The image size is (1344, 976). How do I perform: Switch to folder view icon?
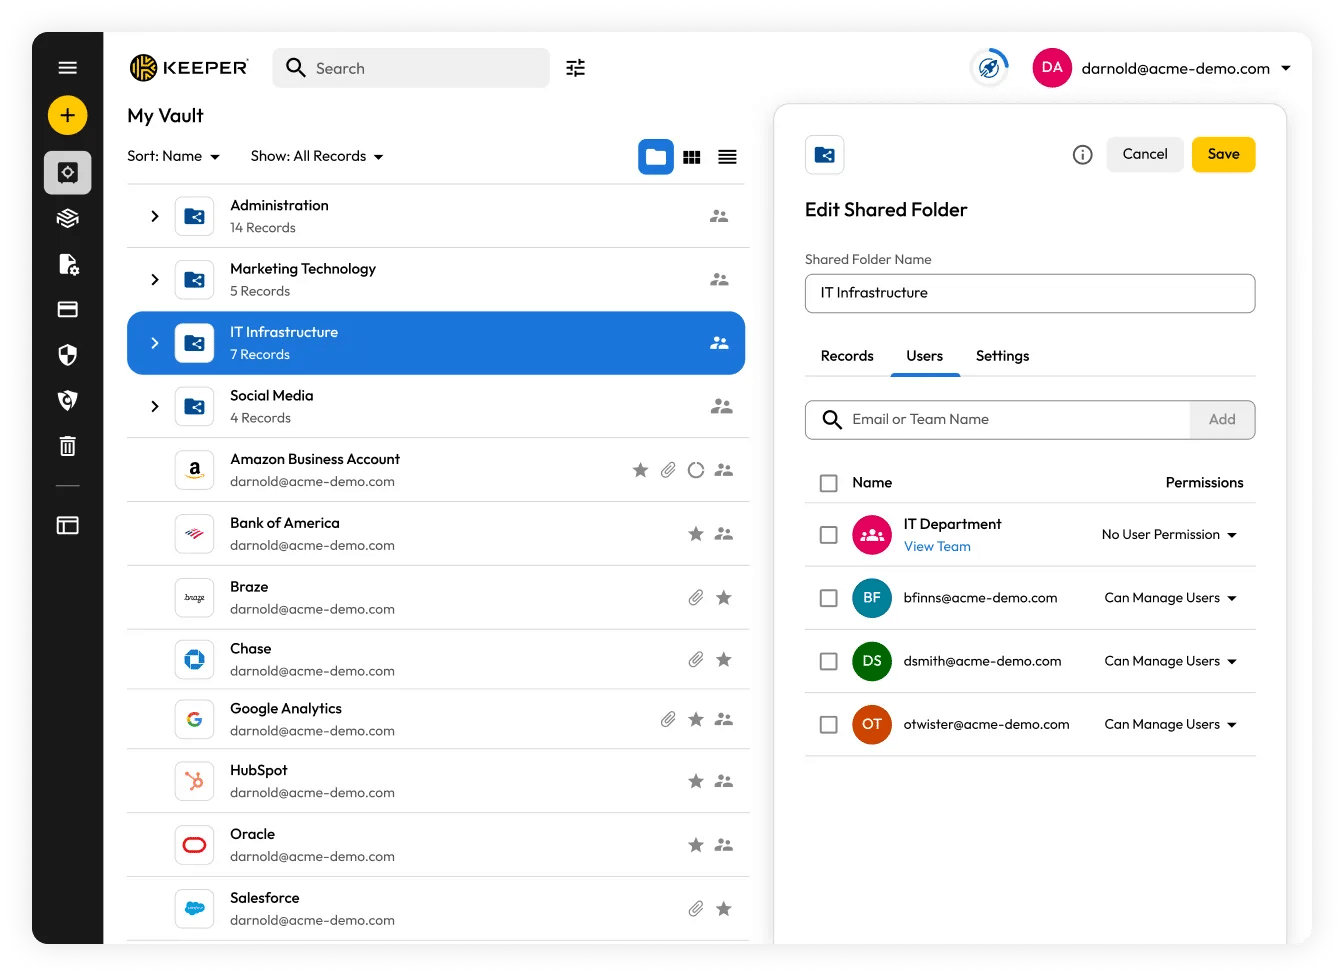tap(656, 157)
